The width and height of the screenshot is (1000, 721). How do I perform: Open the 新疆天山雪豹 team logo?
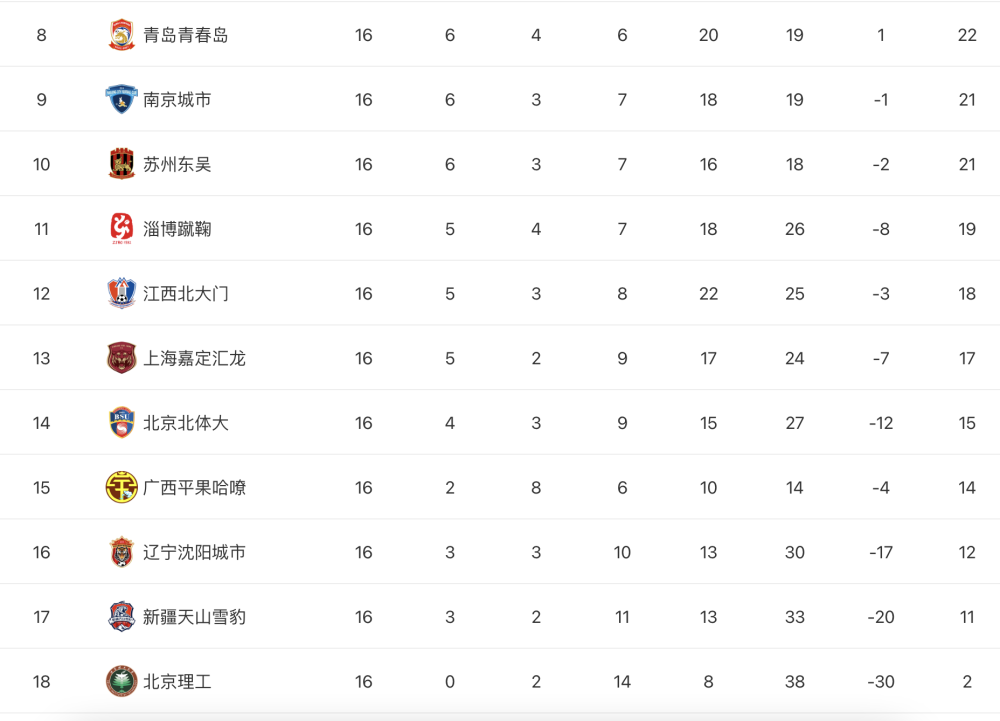pos(121,616)
